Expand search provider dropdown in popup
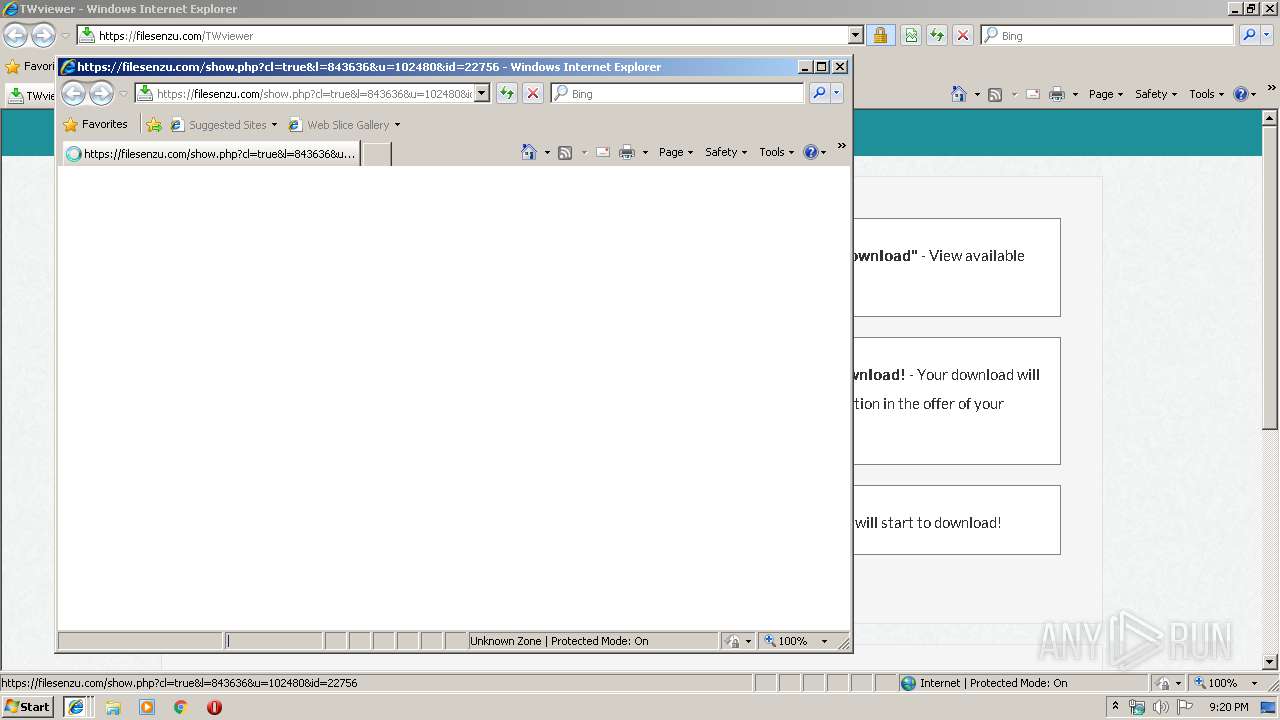 point(837,93)
